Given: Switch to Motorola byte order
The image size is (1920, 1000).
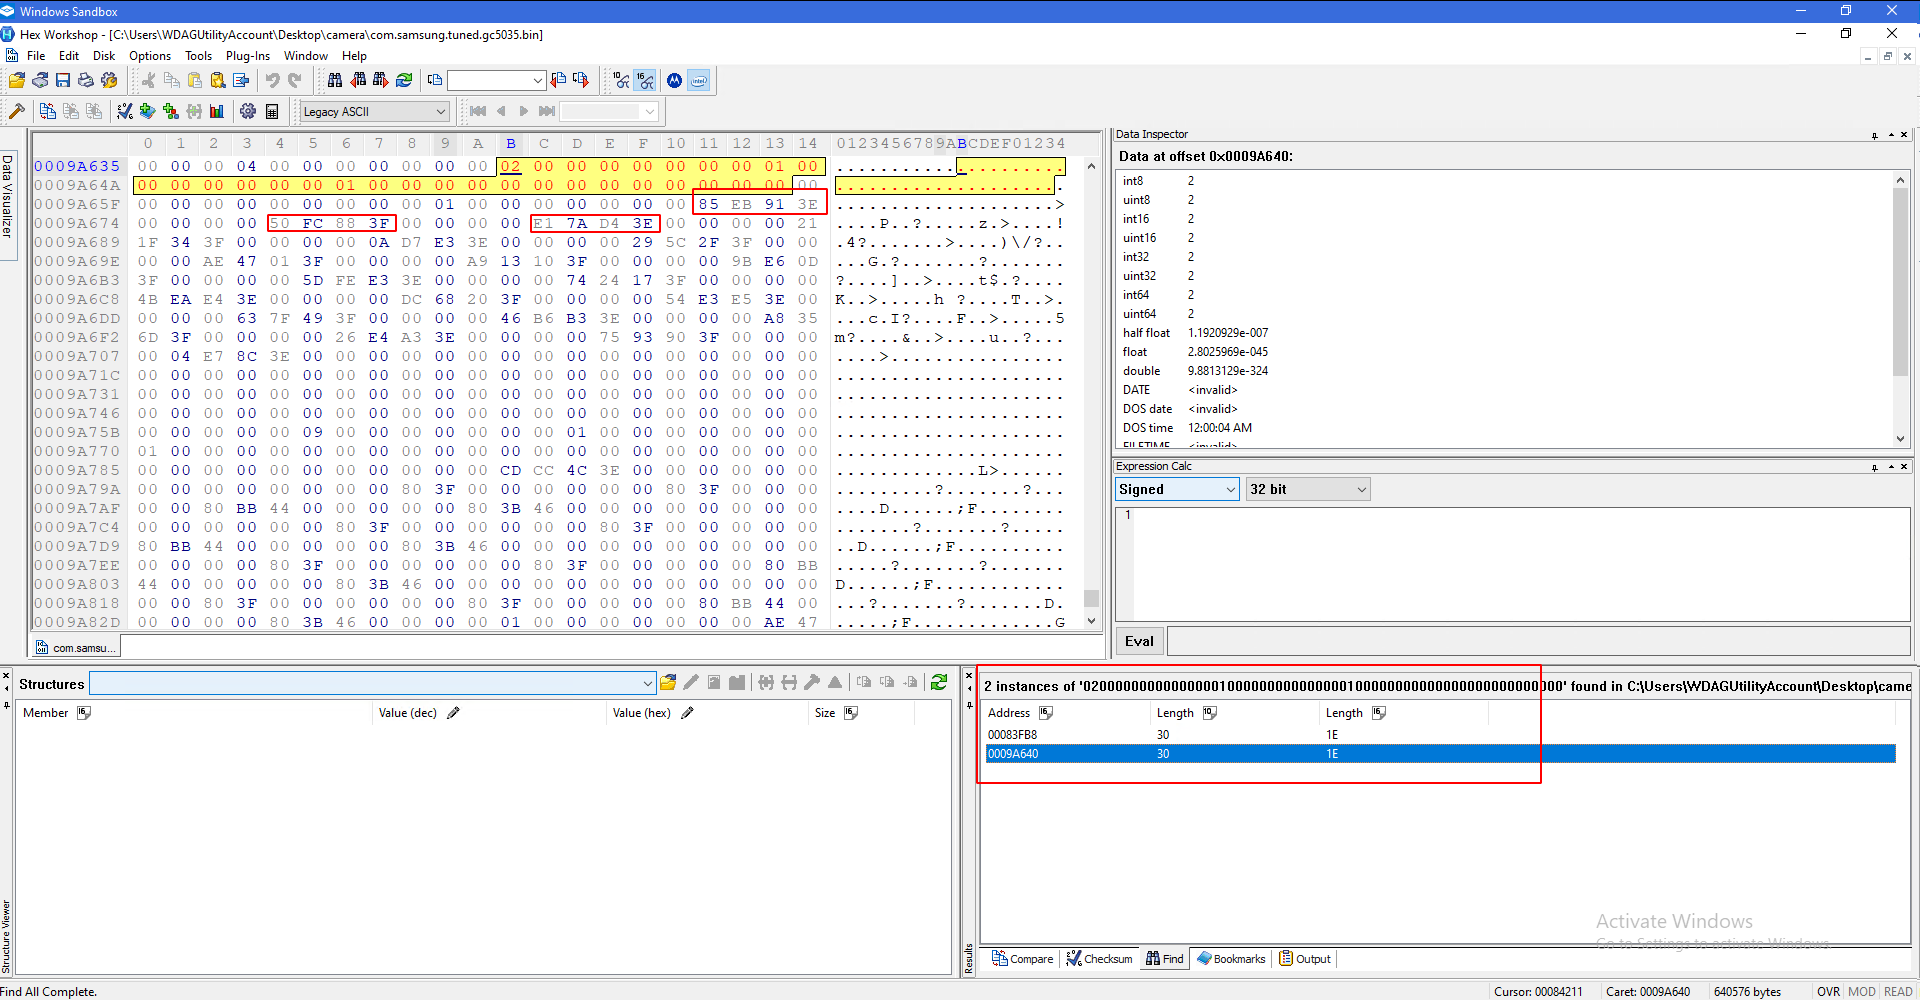Looking at the screenshot, I should click(x=675, y=81).
